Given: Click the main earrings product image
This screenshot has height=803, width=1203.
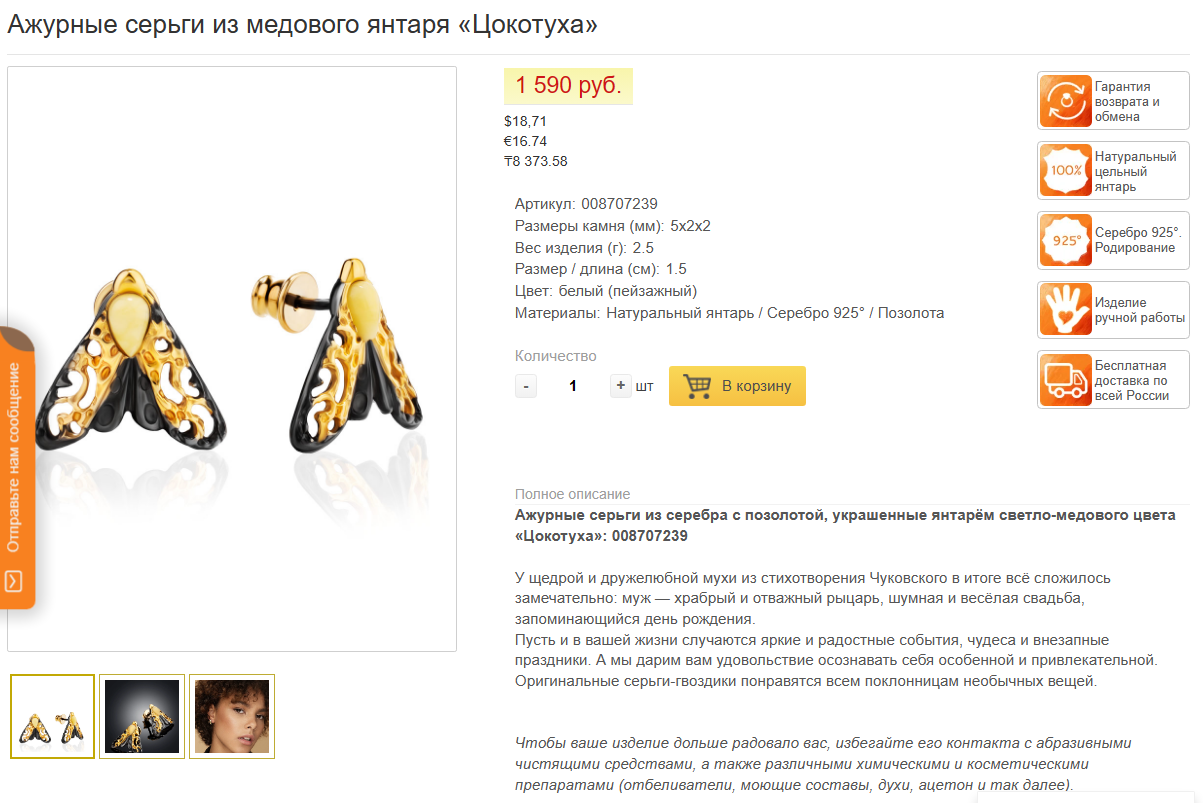Looking at the screenshot, I should tap(232, 359).
